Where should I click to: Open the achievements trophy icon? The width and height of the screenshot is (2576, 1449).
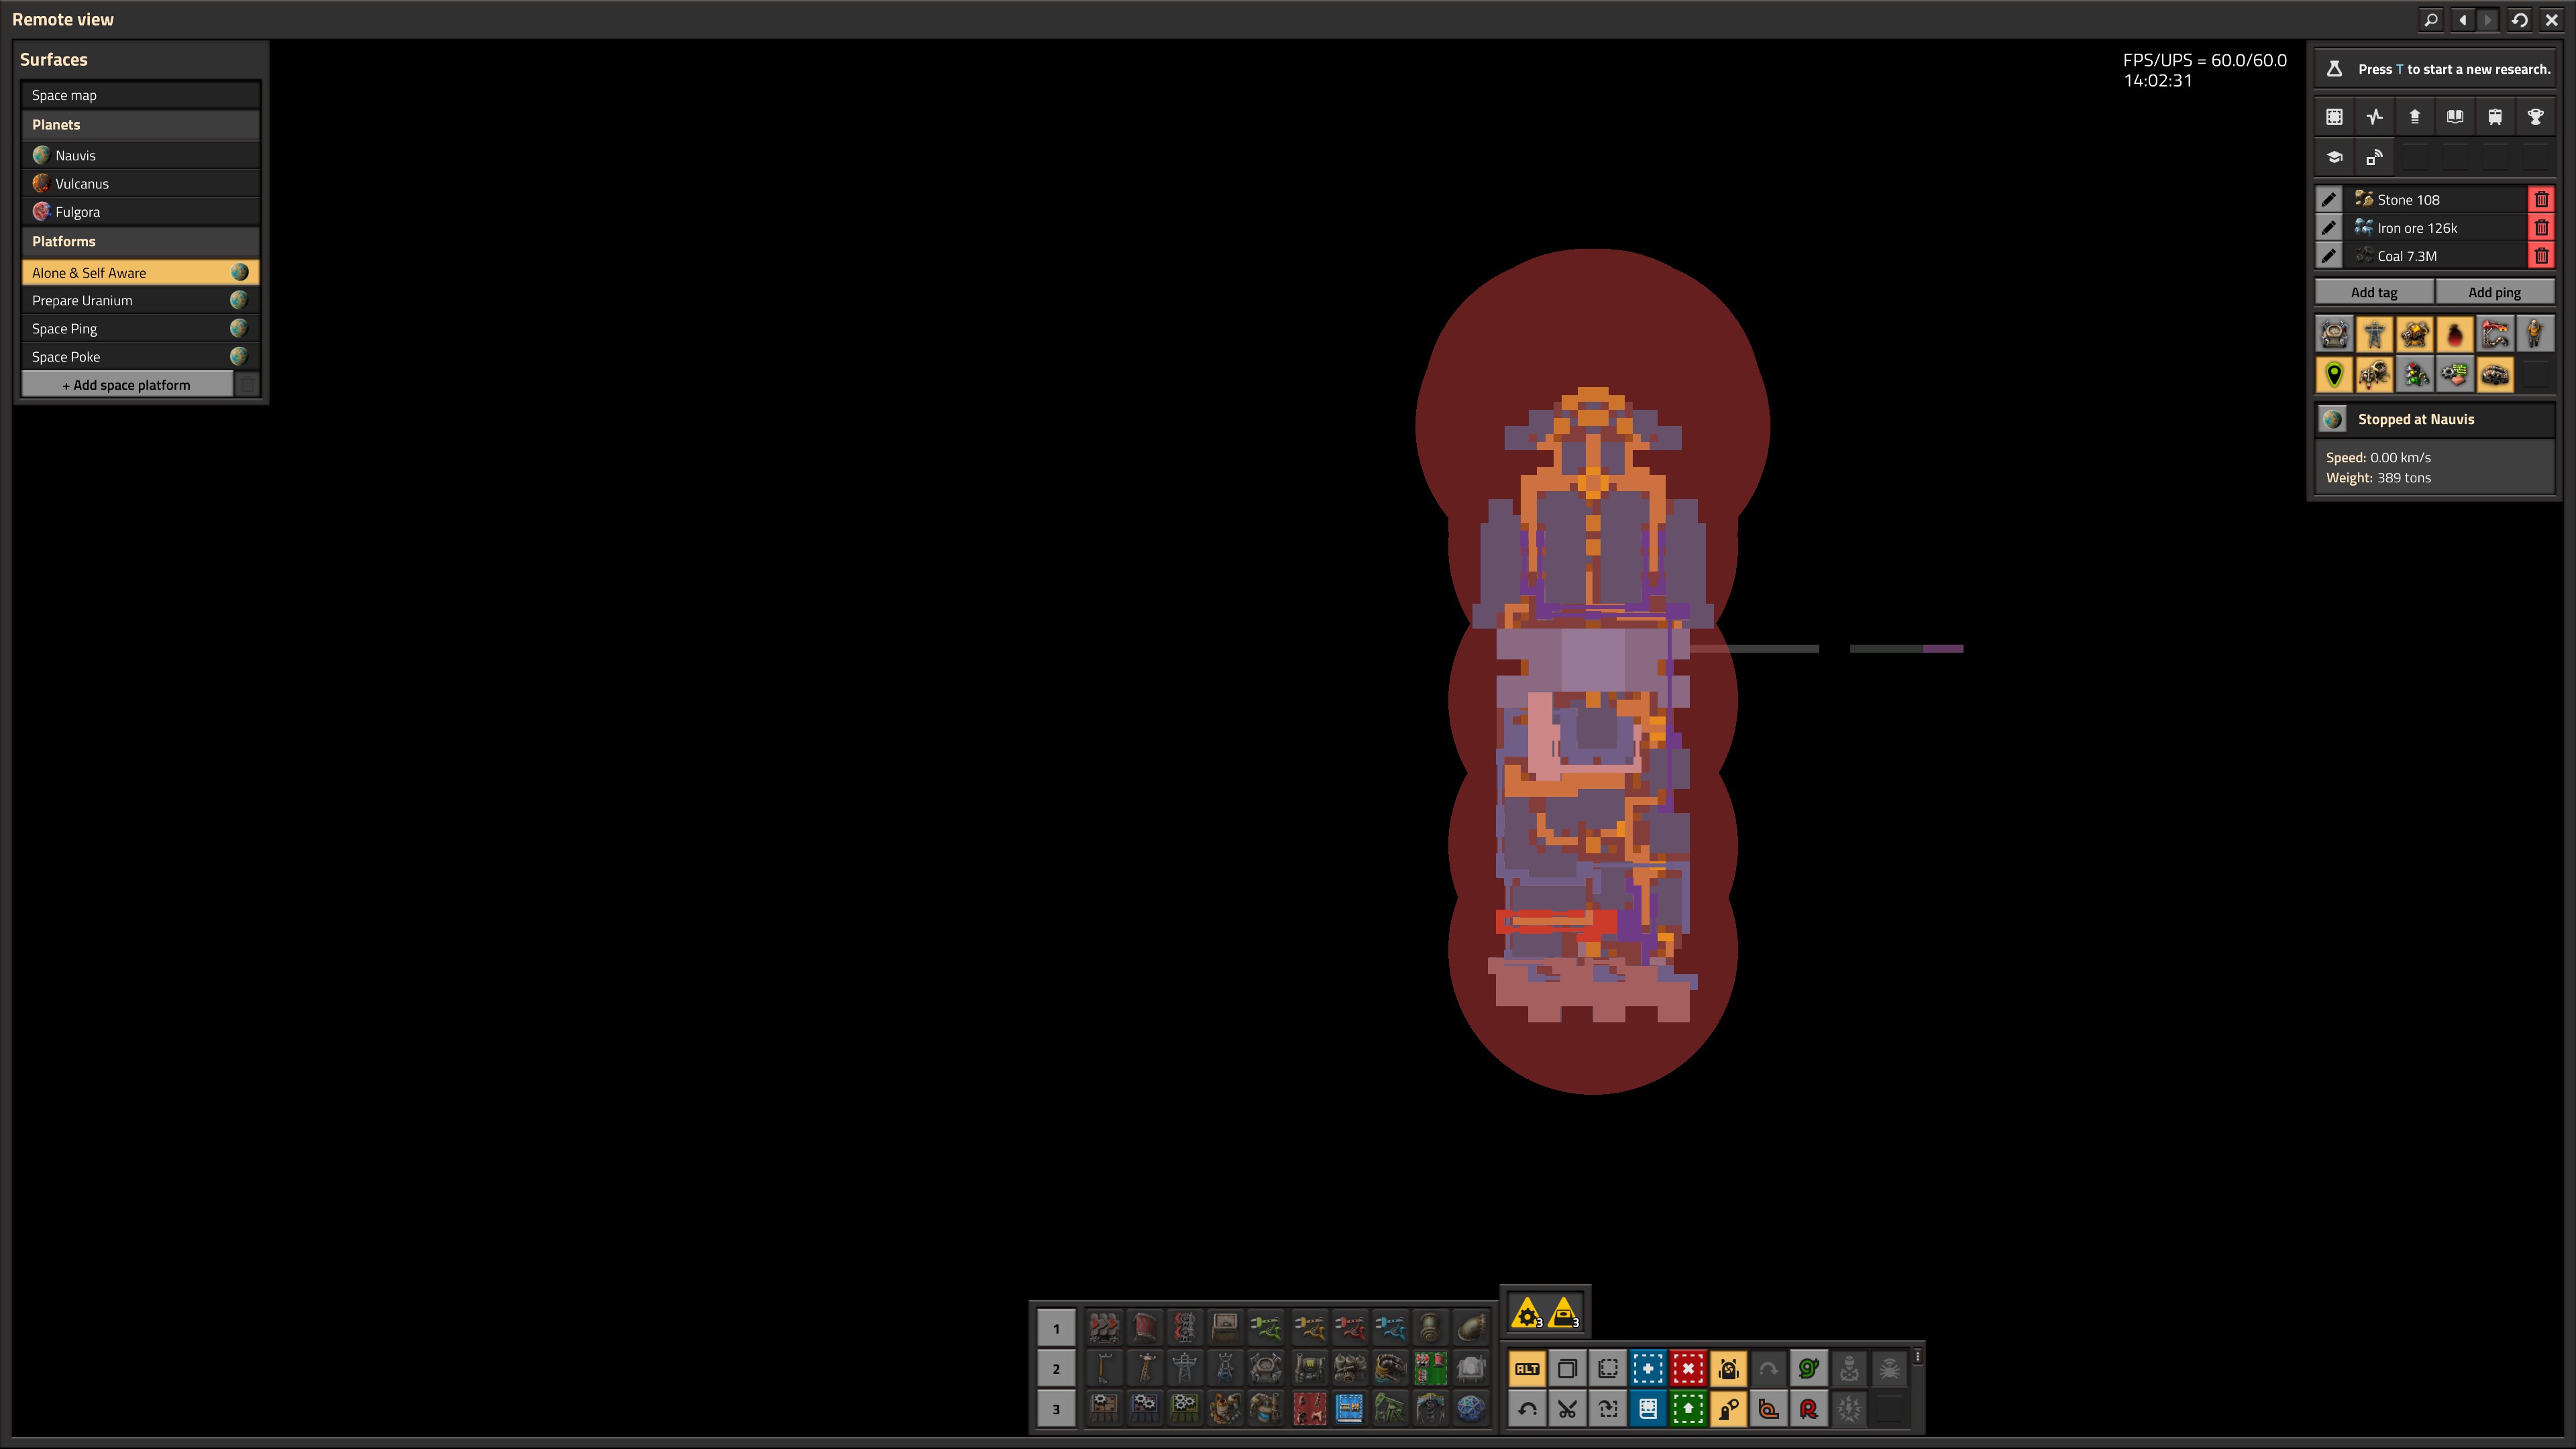tap(2535, 117)
